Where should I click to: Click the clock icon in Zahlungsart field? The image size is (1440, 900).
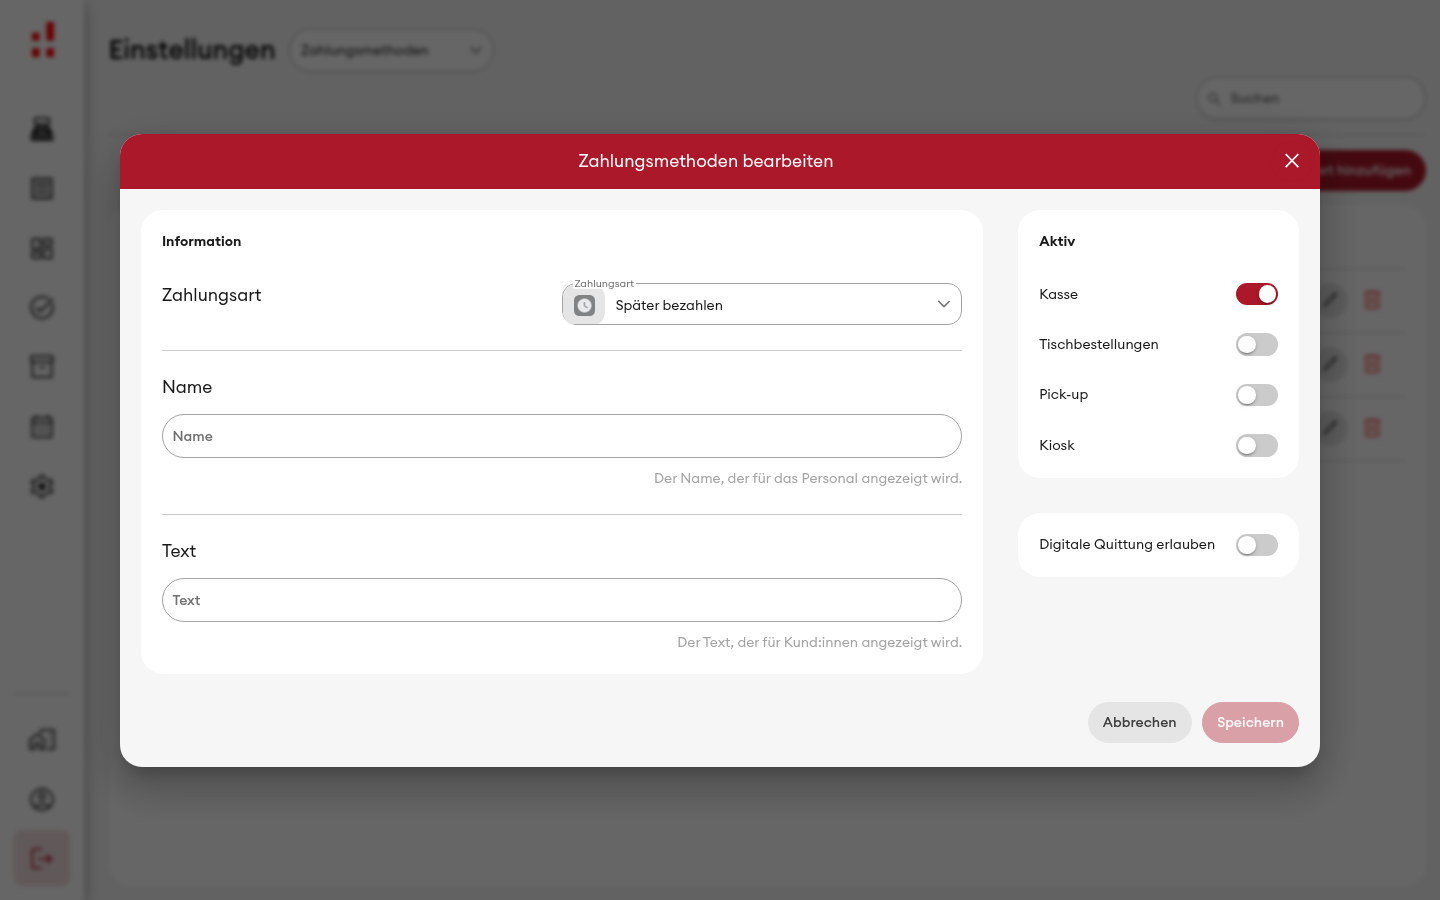click(x=585, y=305)
